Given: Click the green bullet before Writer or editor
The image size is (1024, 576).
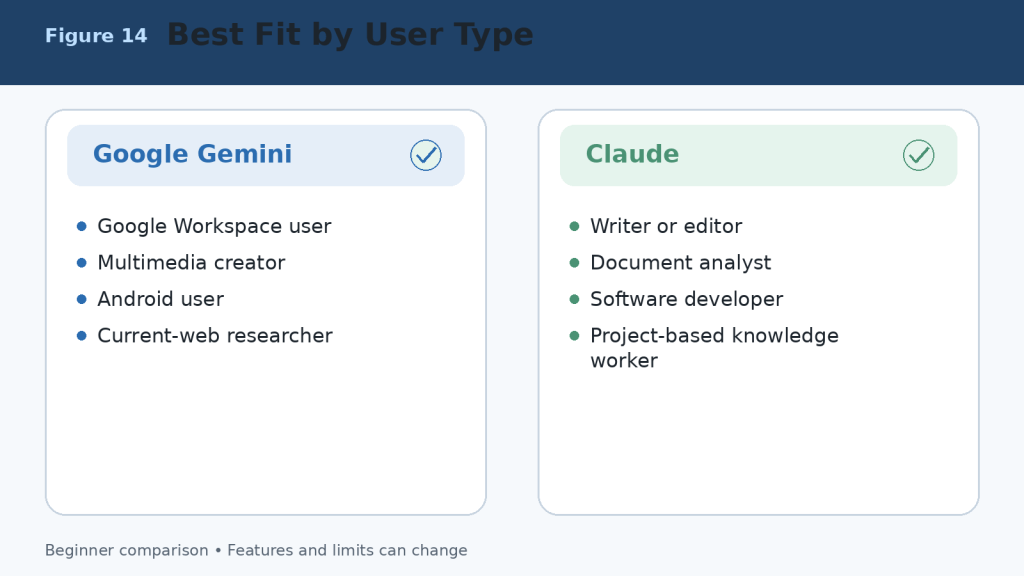Looking at the screenshot, I should pyautogui.click(x=574, y=226).
